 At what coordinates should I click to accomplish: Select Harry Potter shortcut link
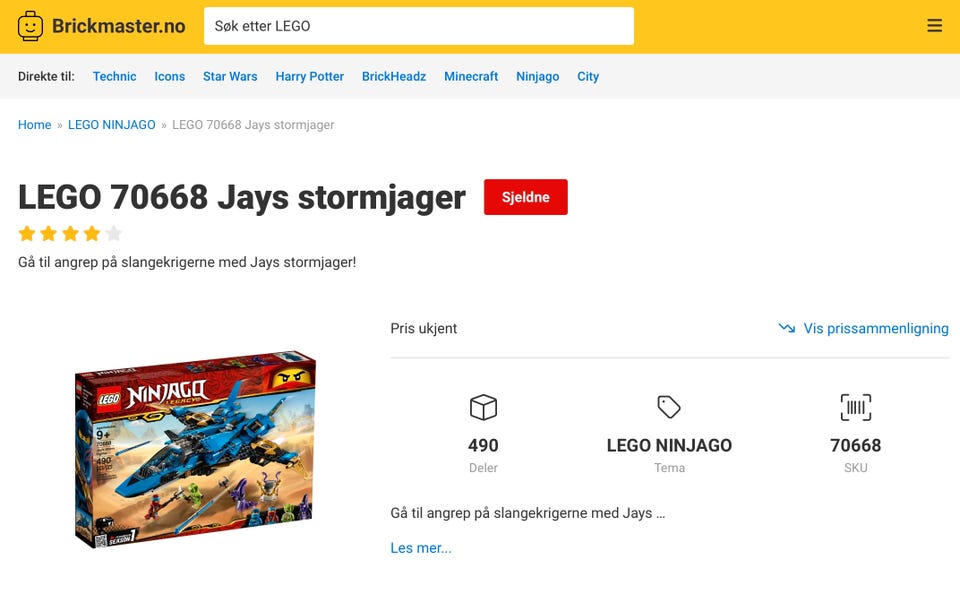tap(310, 77)
